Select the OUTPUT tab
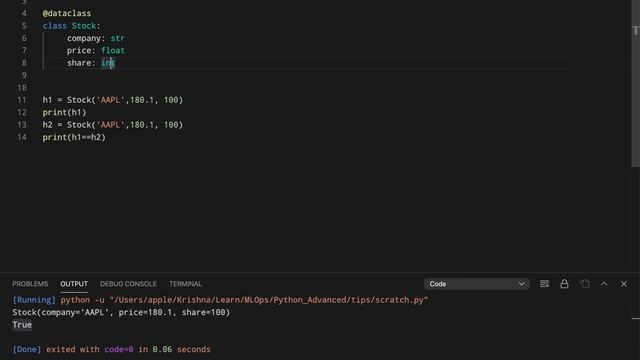The width and height of the screenshot is (640, 360). 74,284
